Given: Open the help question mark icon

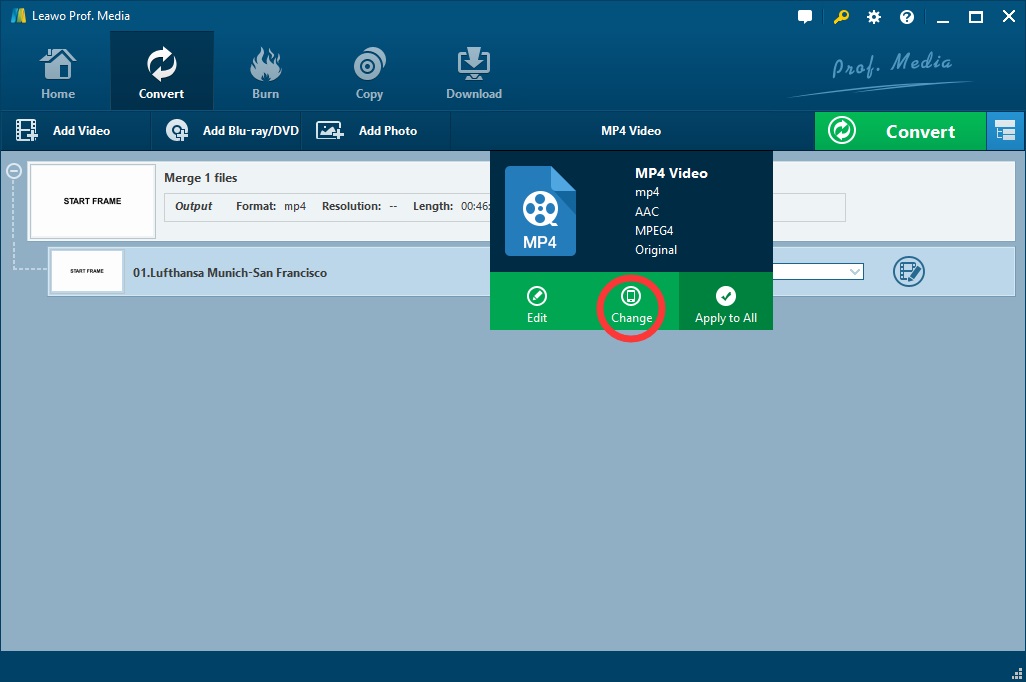Looking at the screenshot, I should coord(907,17).
